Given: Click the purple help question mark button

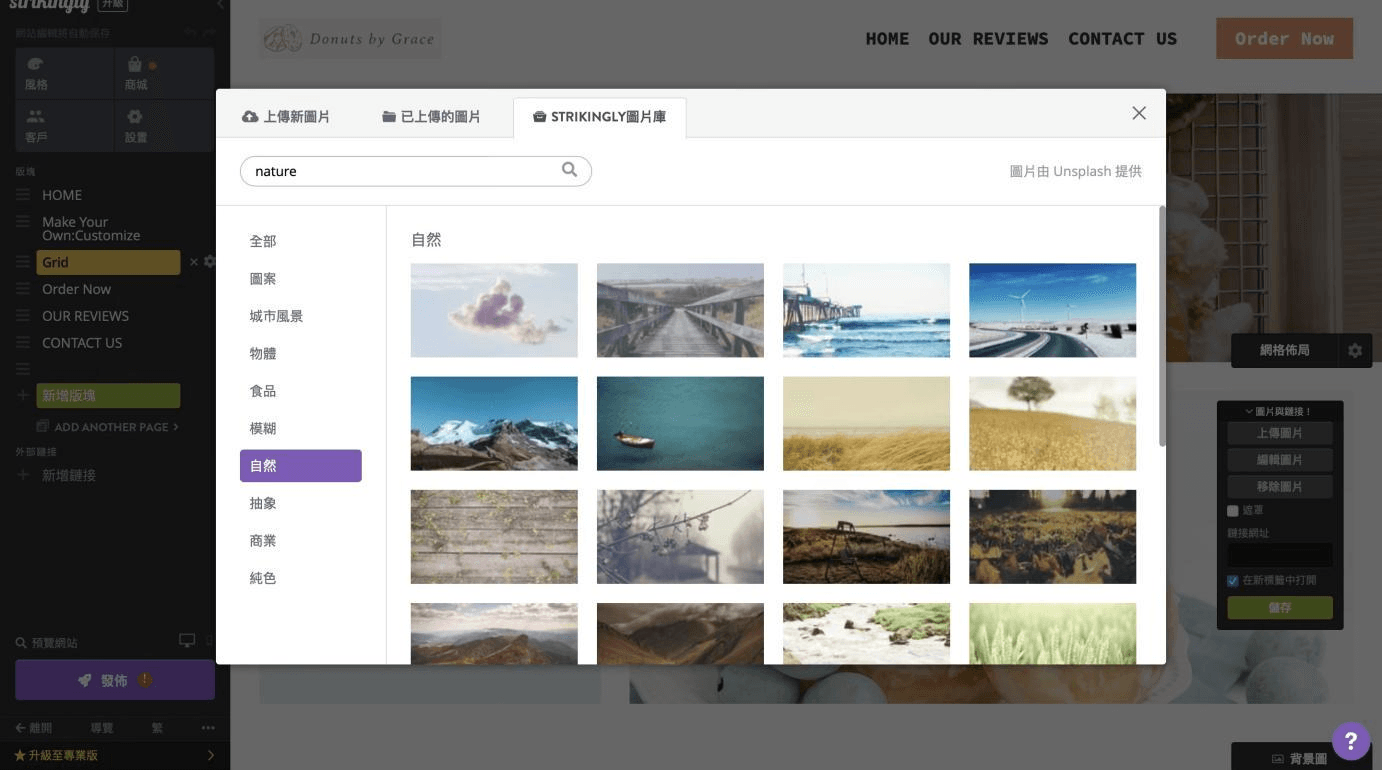Looking at the screenshot, I should click(x=1350, y=741).
